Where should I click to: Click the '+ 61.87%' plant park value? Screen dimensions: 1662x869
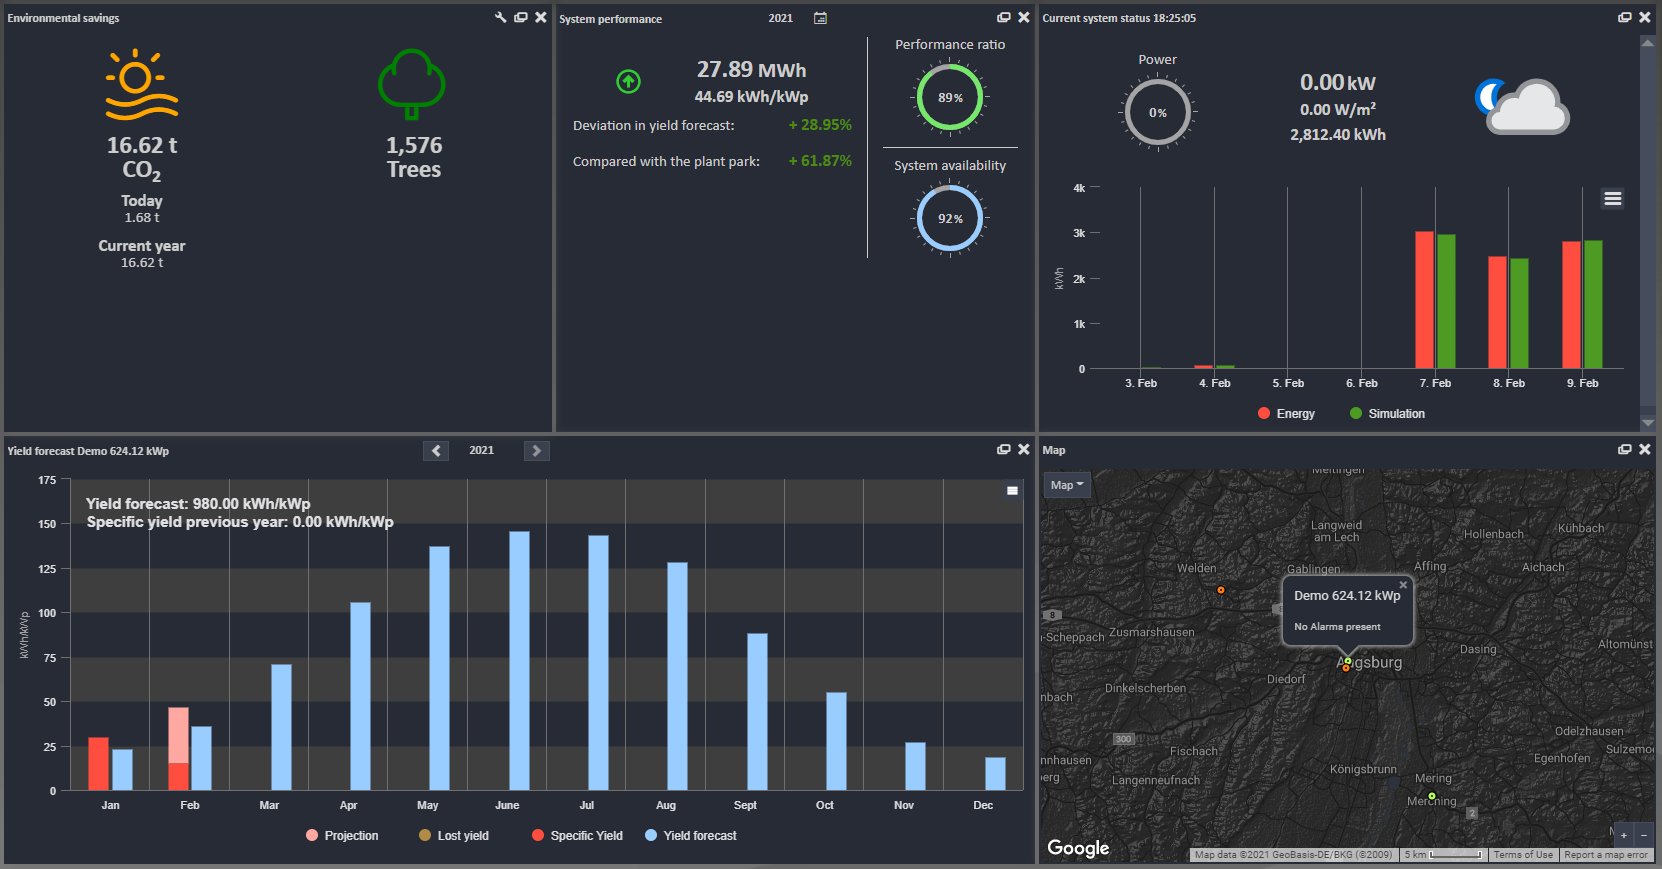point(820,161)
